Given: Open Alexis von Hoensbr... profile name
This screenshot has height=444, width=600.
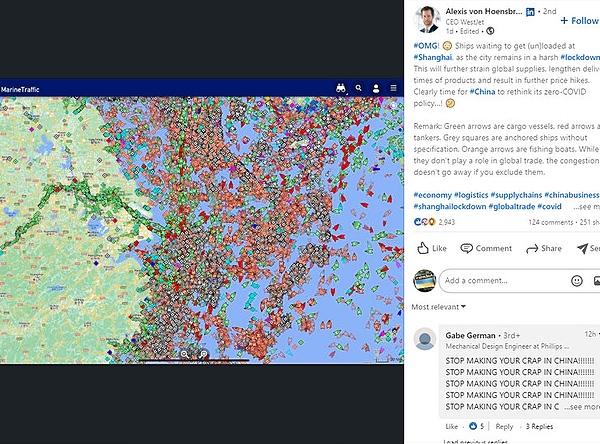Looking at the screenshot, I should [484, 11].
